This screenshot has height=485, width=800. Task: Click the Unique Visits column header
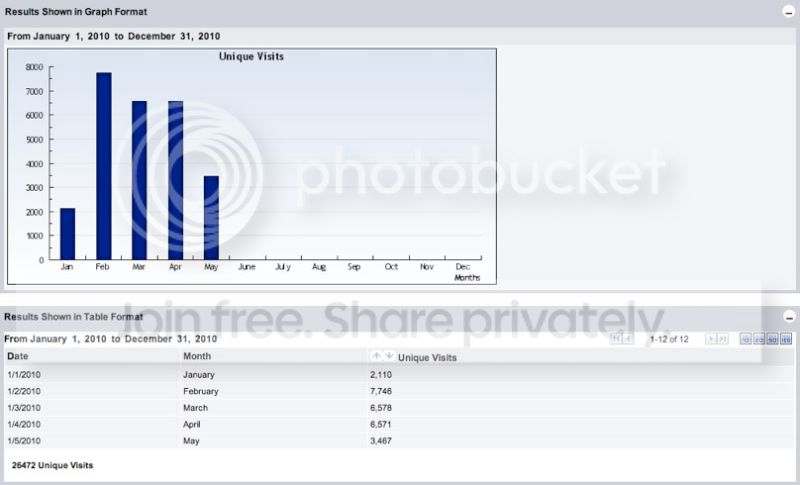pyautogui.click(x=427, y=358)
